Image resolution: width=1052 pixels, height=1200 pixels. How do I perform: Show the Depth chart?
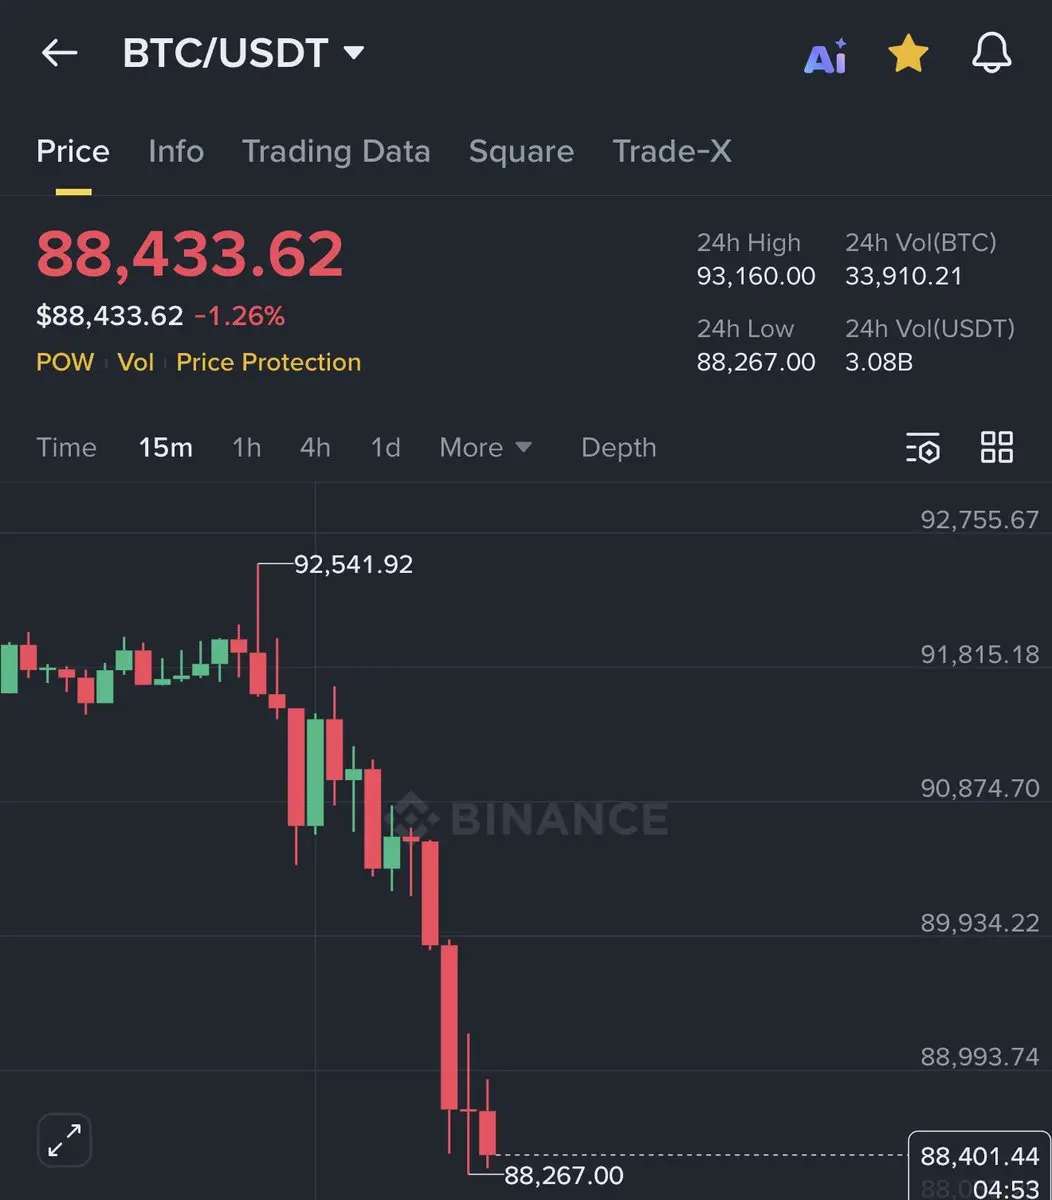coord(619,447)
